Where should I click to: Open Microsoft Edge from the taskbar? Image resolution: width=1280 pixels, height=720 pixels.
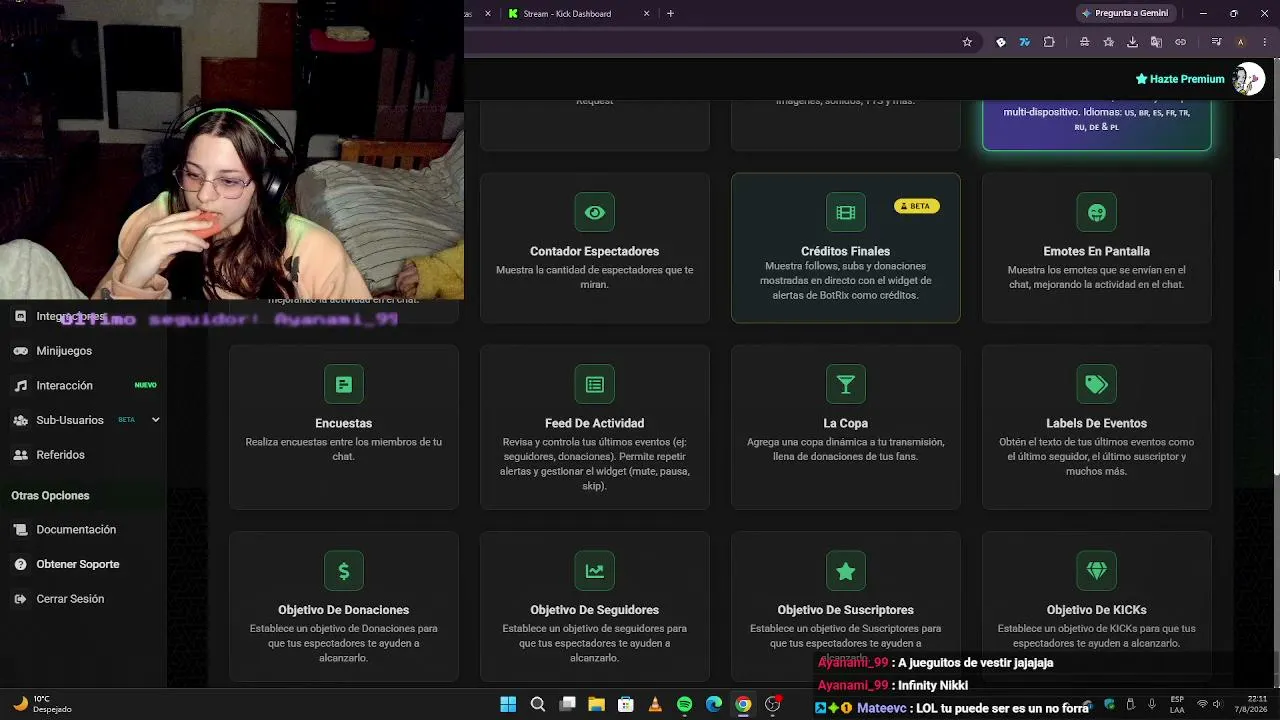714,704
